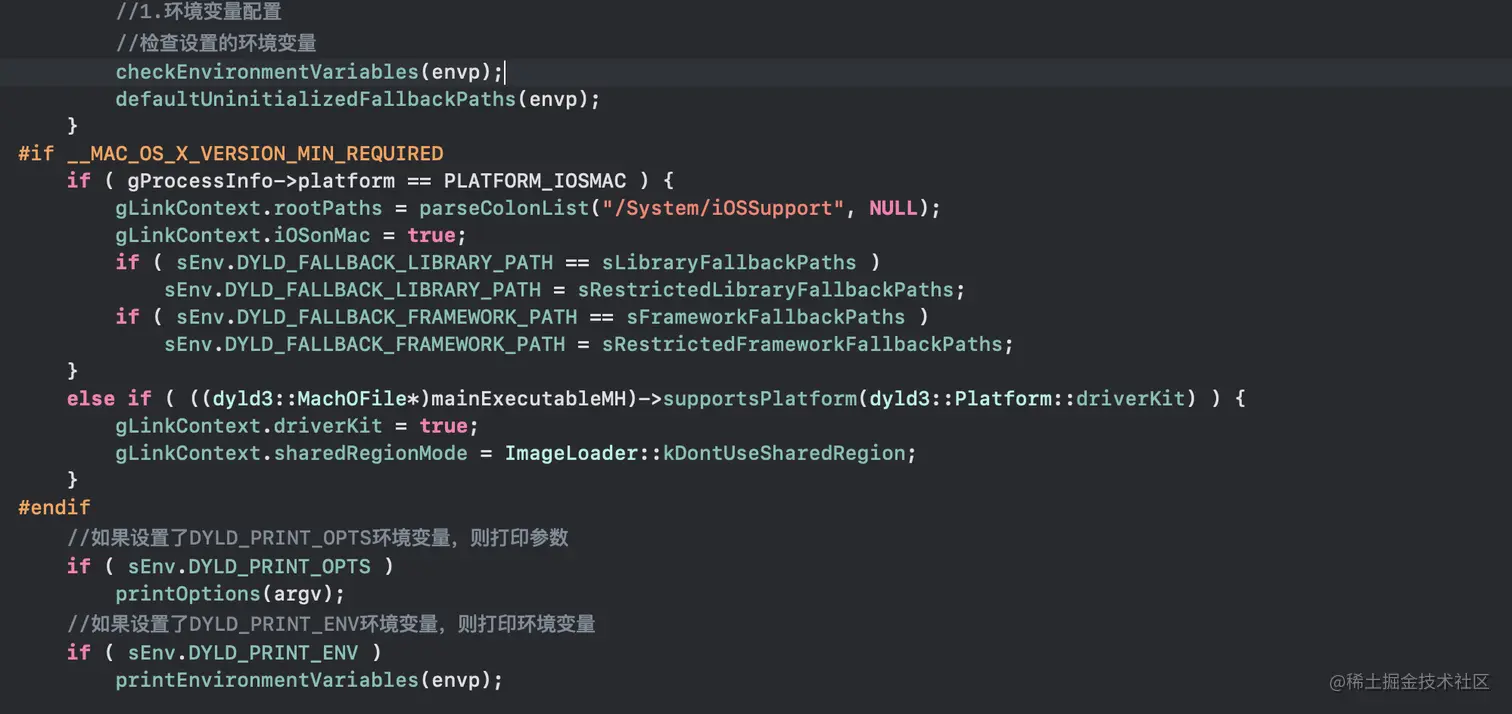Click 'sEnv.DYLD_FALLBACK_FRAMEWORK_PATH ==' condition

click(x=395, y=317)
